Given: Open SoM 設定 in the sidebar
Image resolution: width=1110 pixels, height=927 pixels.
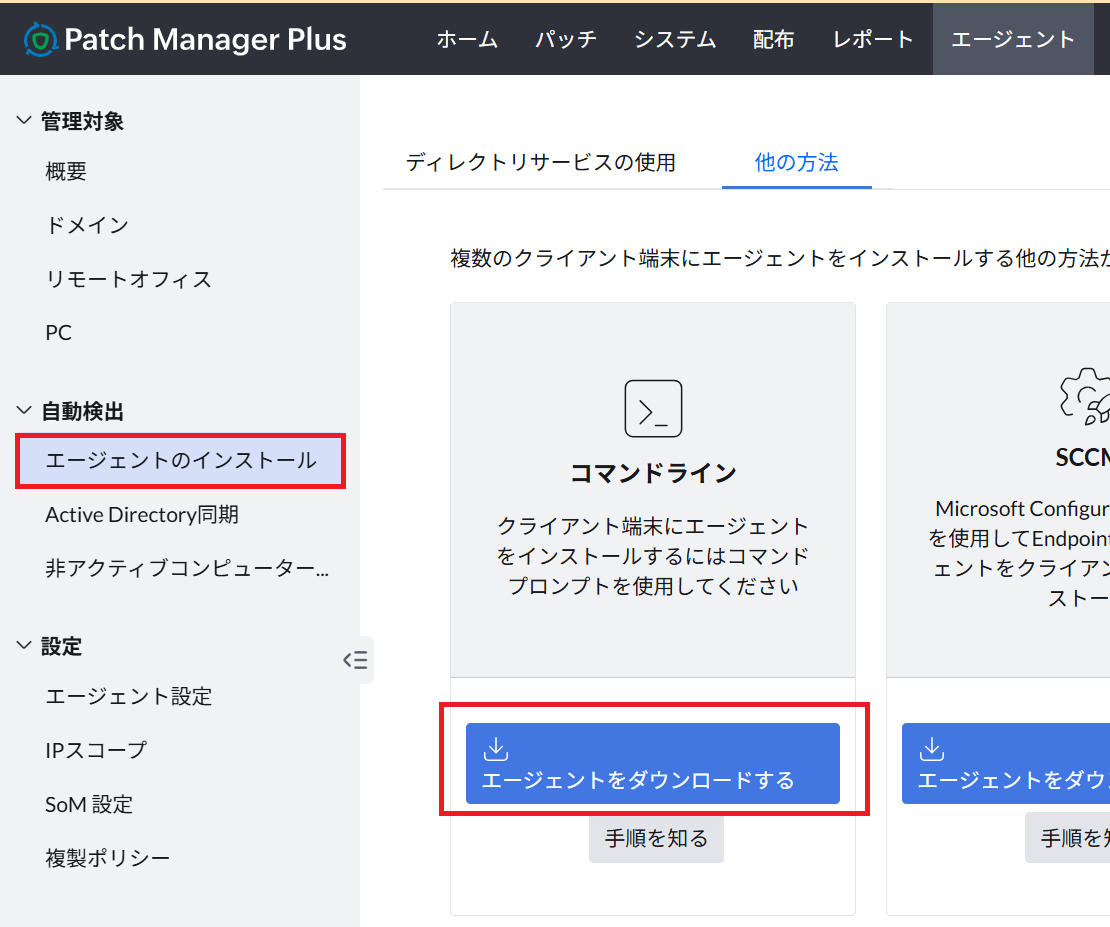Looking at the screenshot, I should pyautogui.click(x=89, y=804).
